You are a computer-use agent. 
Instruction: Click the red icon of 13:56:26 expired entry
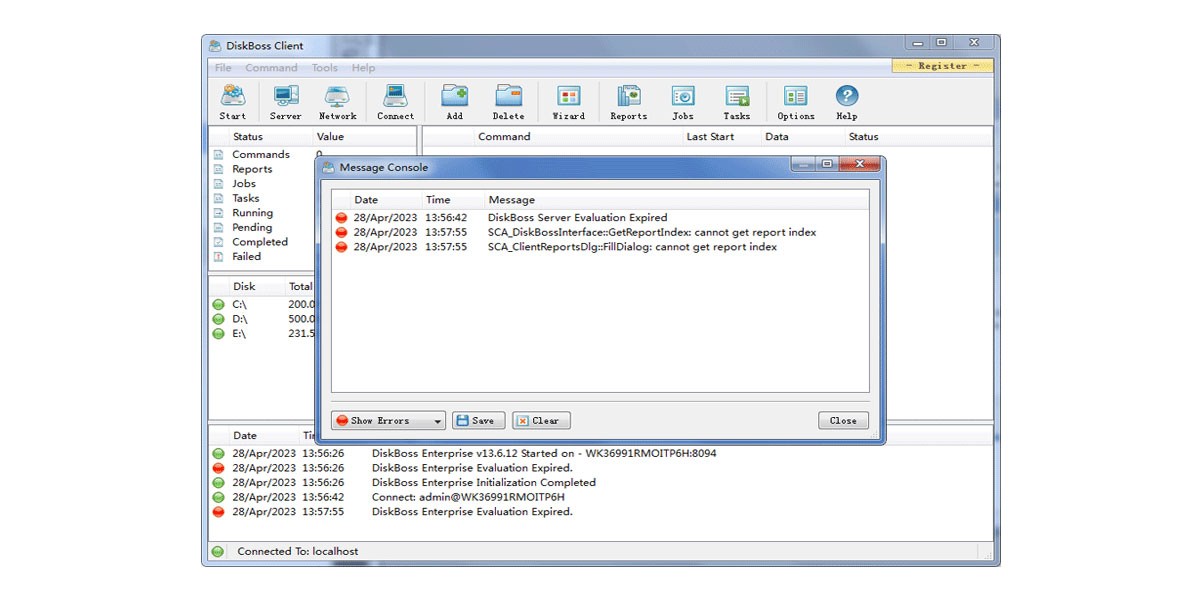coord(218,468)
